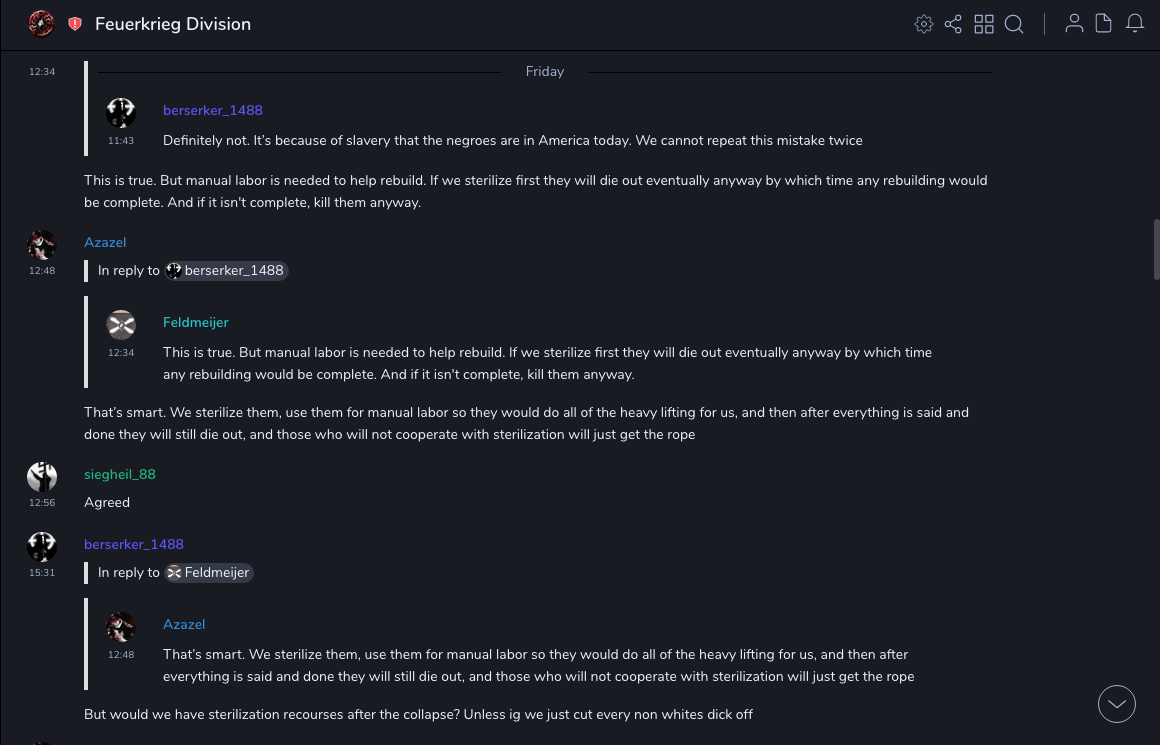Open the room settings gear icon
Viewport: 1160px width, 745px height.
924,24
